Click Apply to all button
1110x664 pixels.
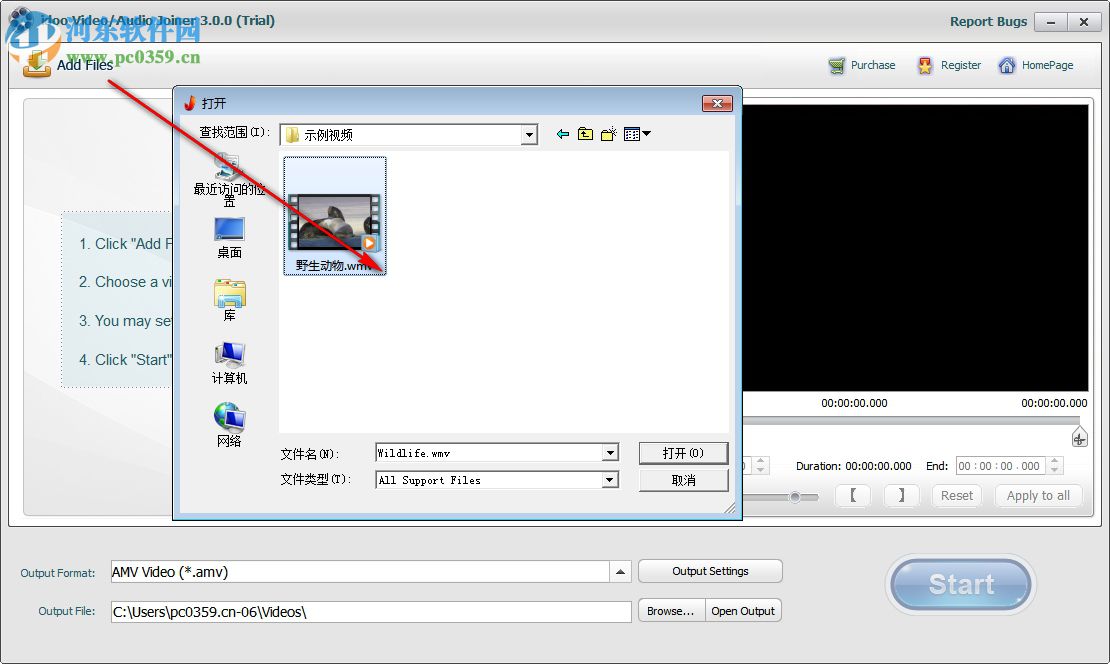point(1038,495)
